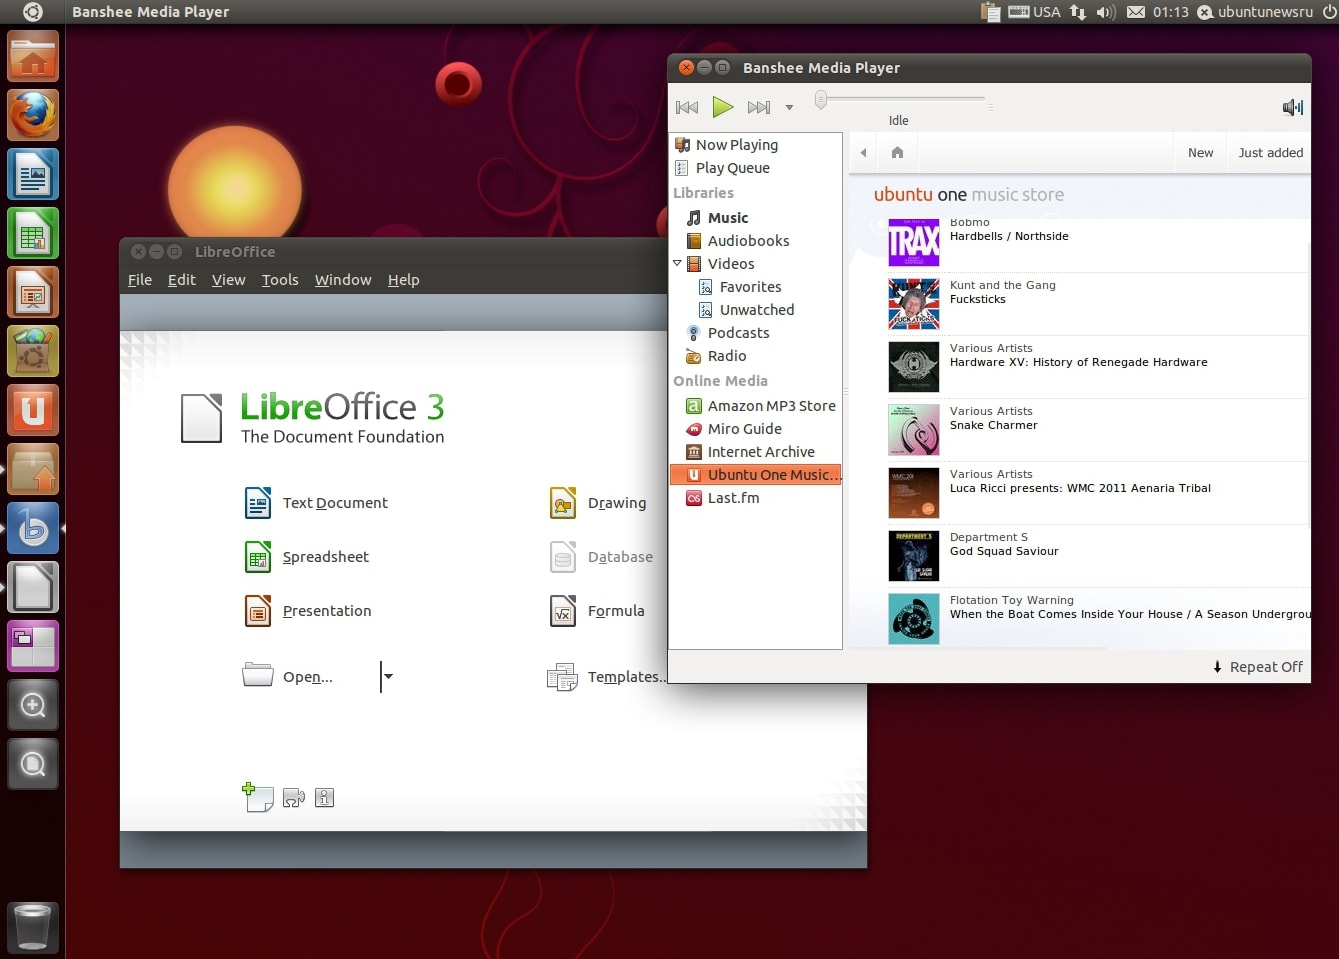Skip to previous track in Banshee

click(687, 107)
